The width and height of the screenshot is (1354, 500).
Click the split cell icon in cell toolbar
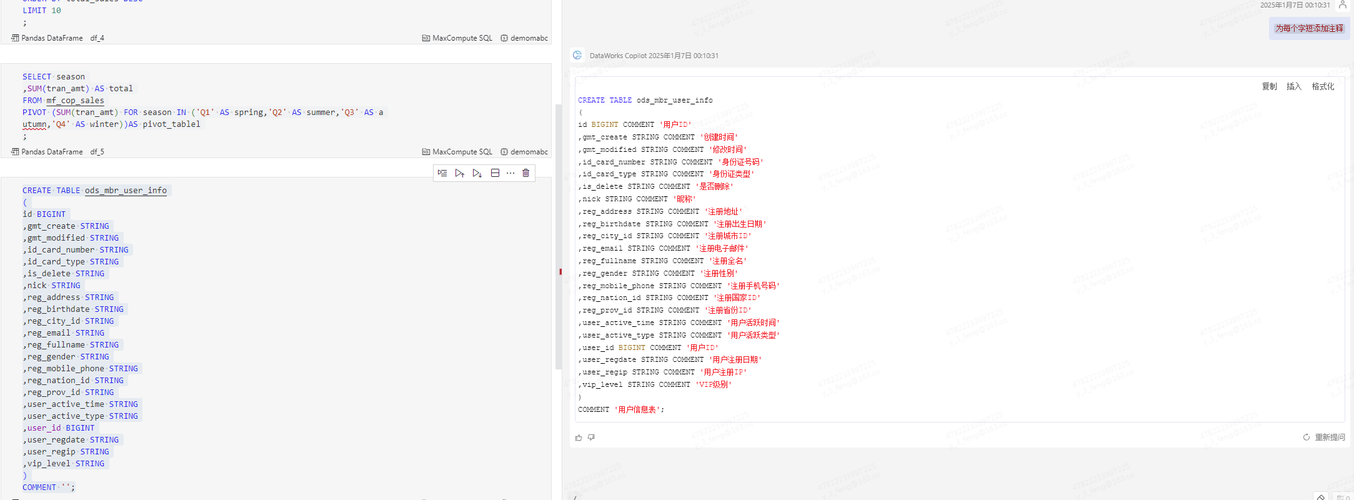tap(494, 173)
